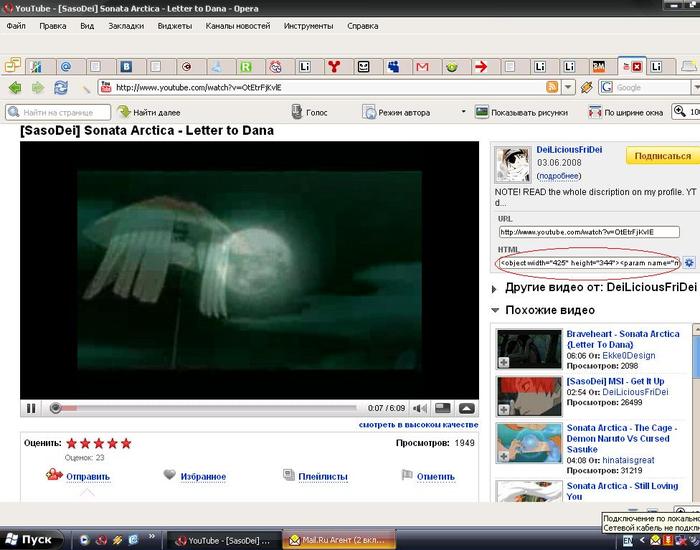The width and height of the screenshot is (700, 550).
Task: Expand Другие видео от DeiLiciousFriDei section
Action: coord(494,289)
